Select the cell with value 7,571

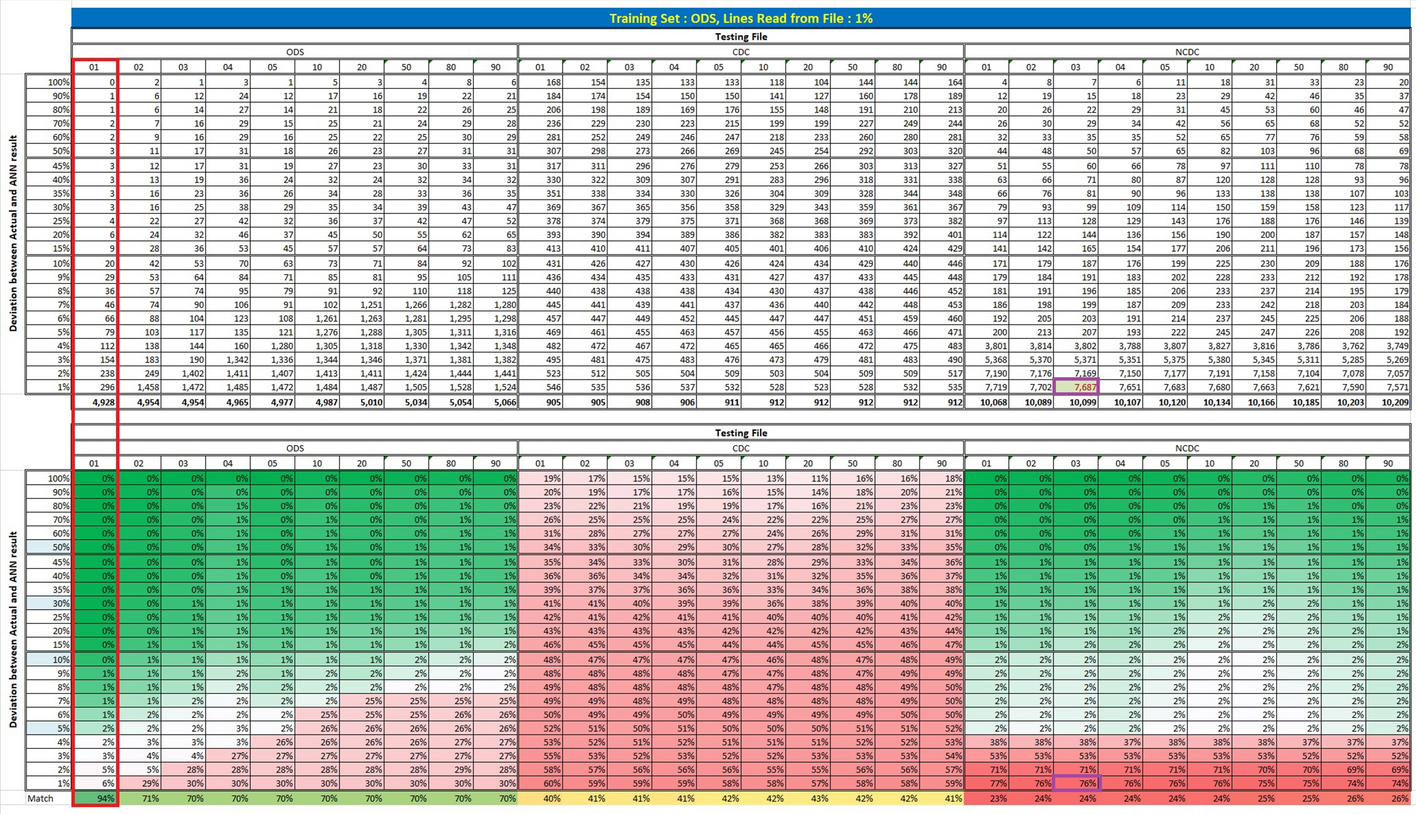click(1388, 386)
